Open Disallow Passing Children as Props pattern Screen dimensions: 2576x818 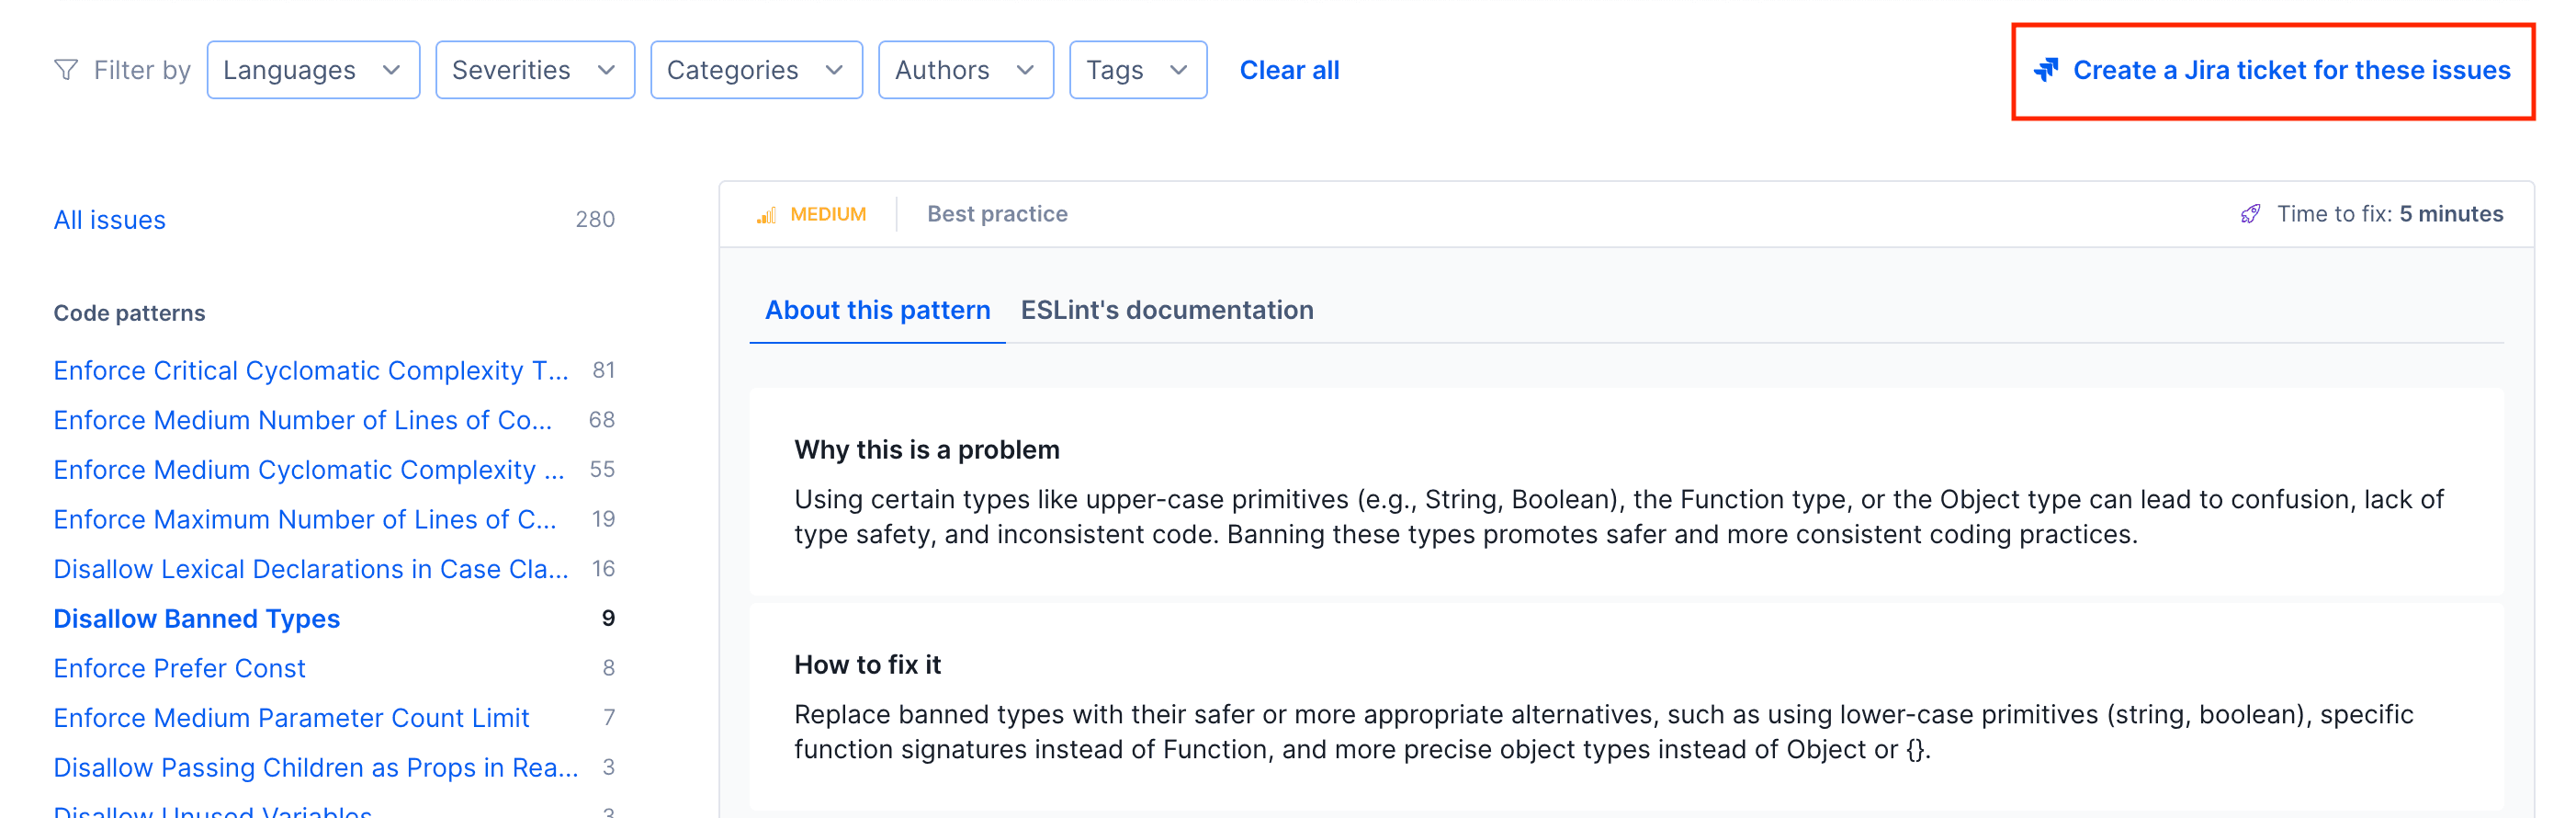[315, 767]
